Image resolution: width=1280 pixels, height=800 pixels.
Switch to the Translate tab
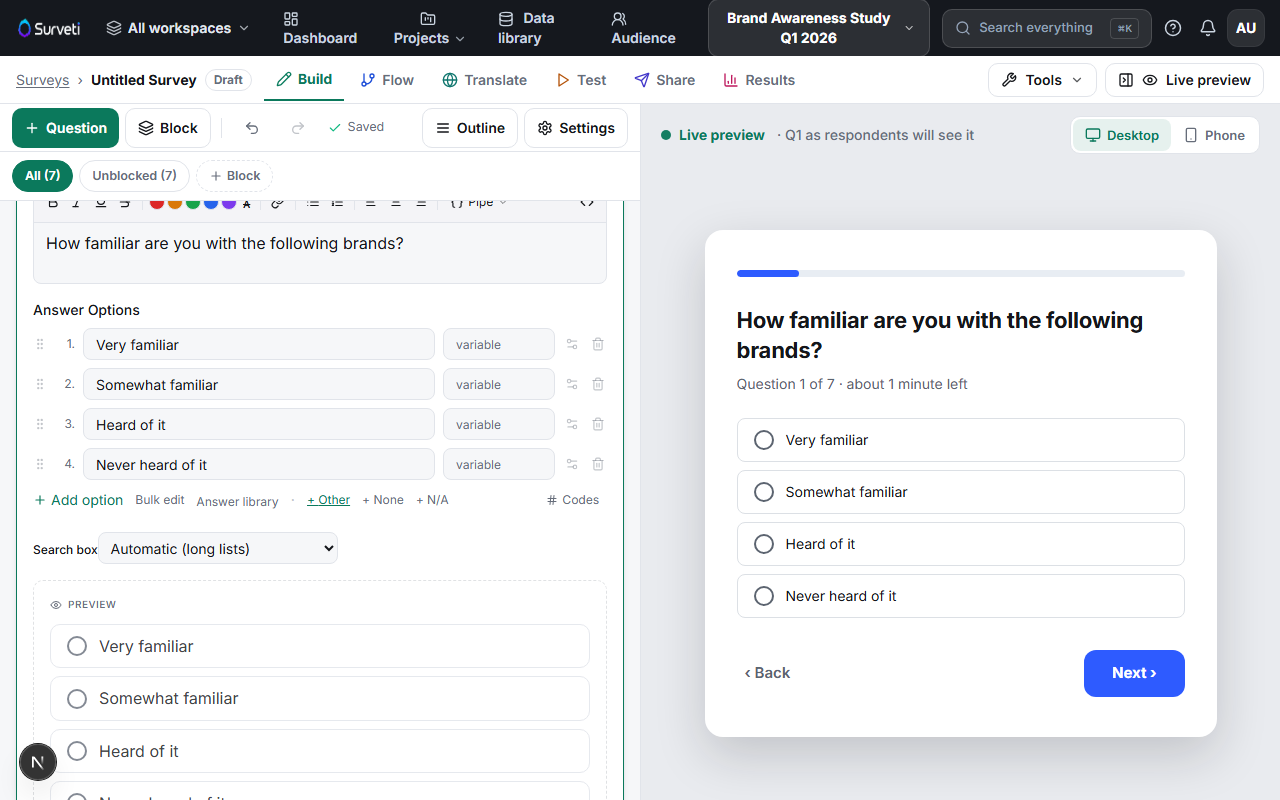485,80
